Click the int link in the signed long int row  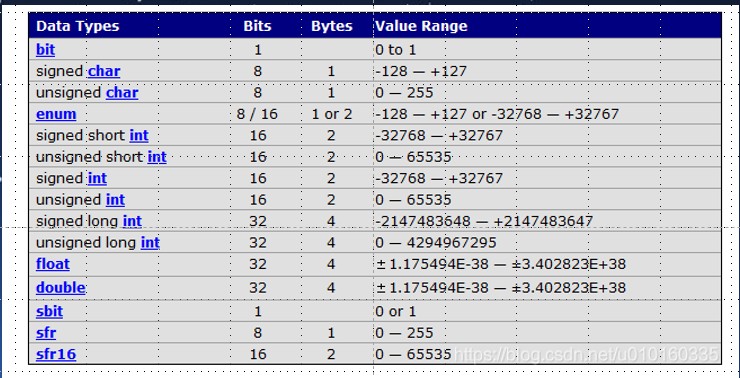(x=132, y=221)
